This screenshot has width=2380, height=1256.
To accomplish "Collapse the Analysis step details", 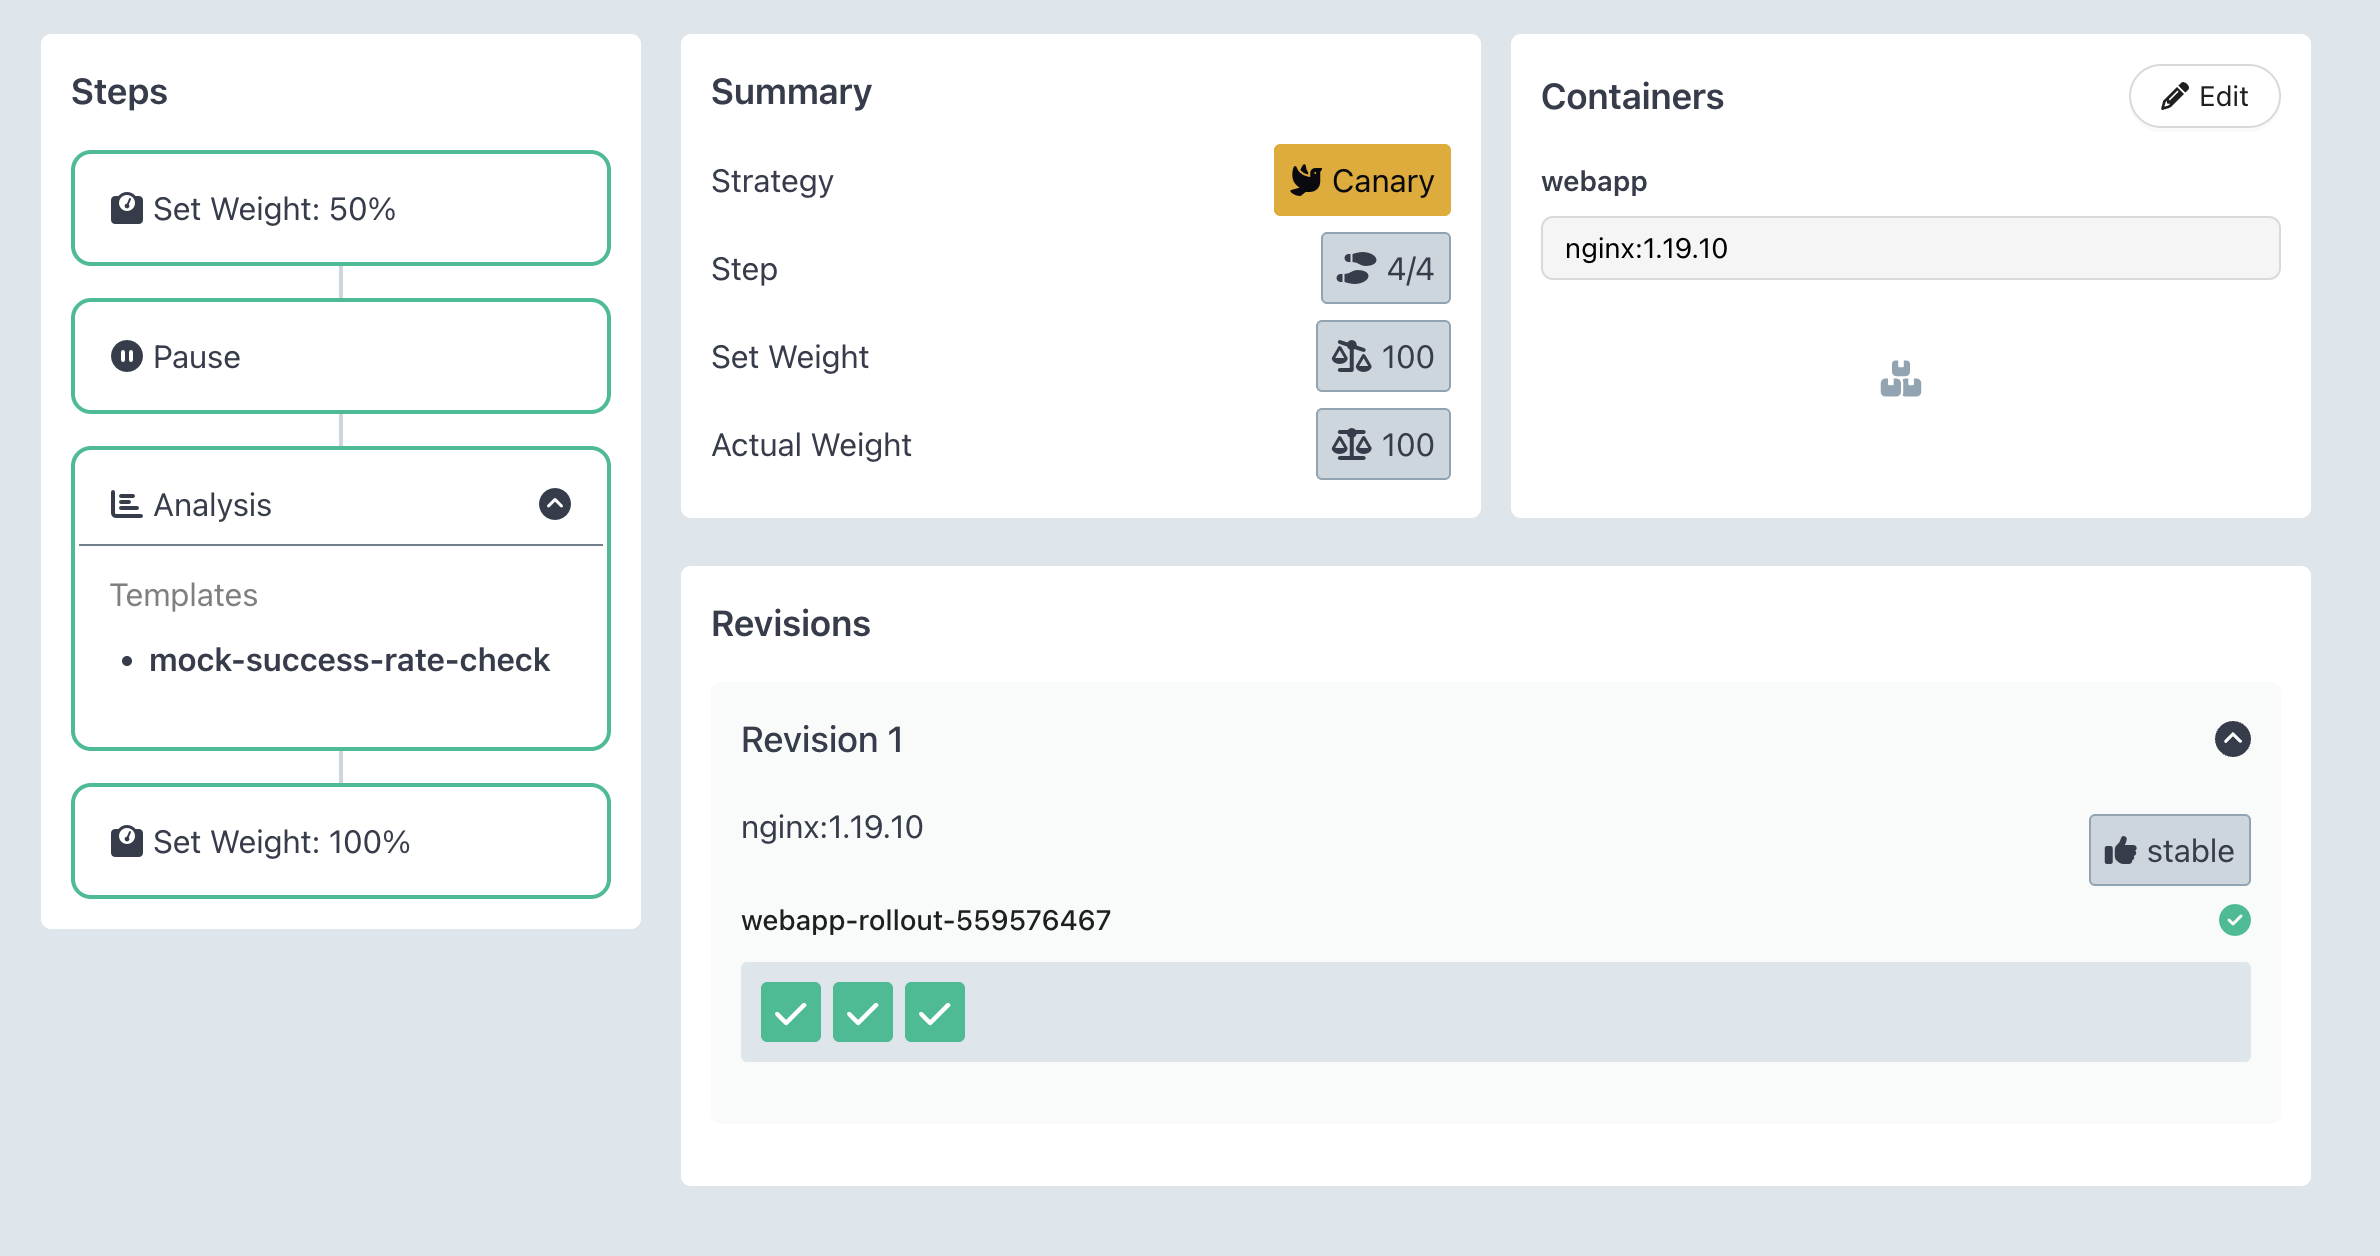I will [x=555, y=504].
